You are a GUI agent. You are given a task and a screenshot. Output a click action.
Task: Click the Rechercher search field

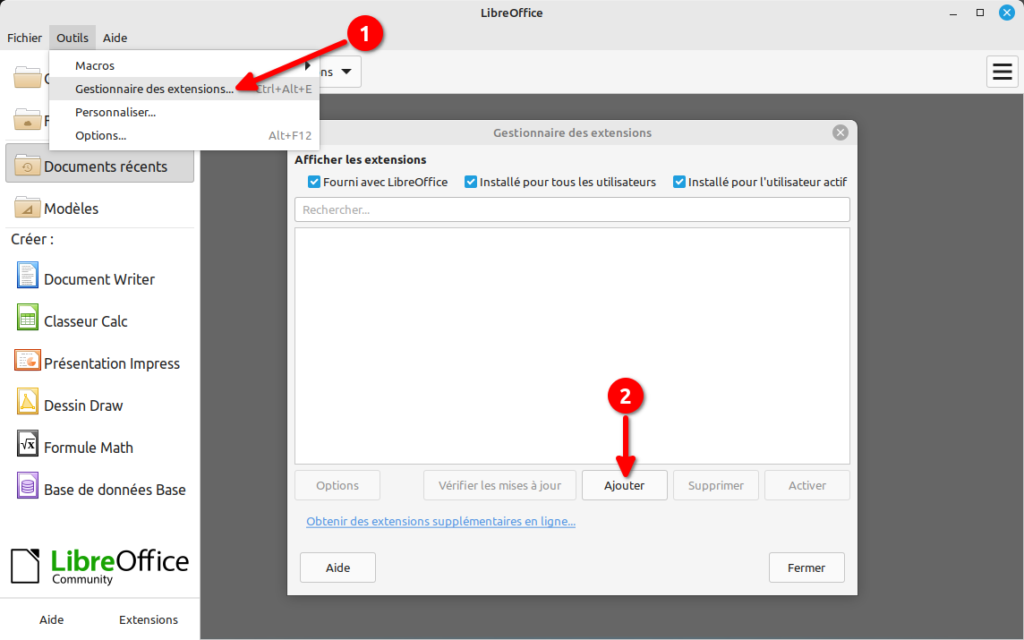click(x=572, y=210)
